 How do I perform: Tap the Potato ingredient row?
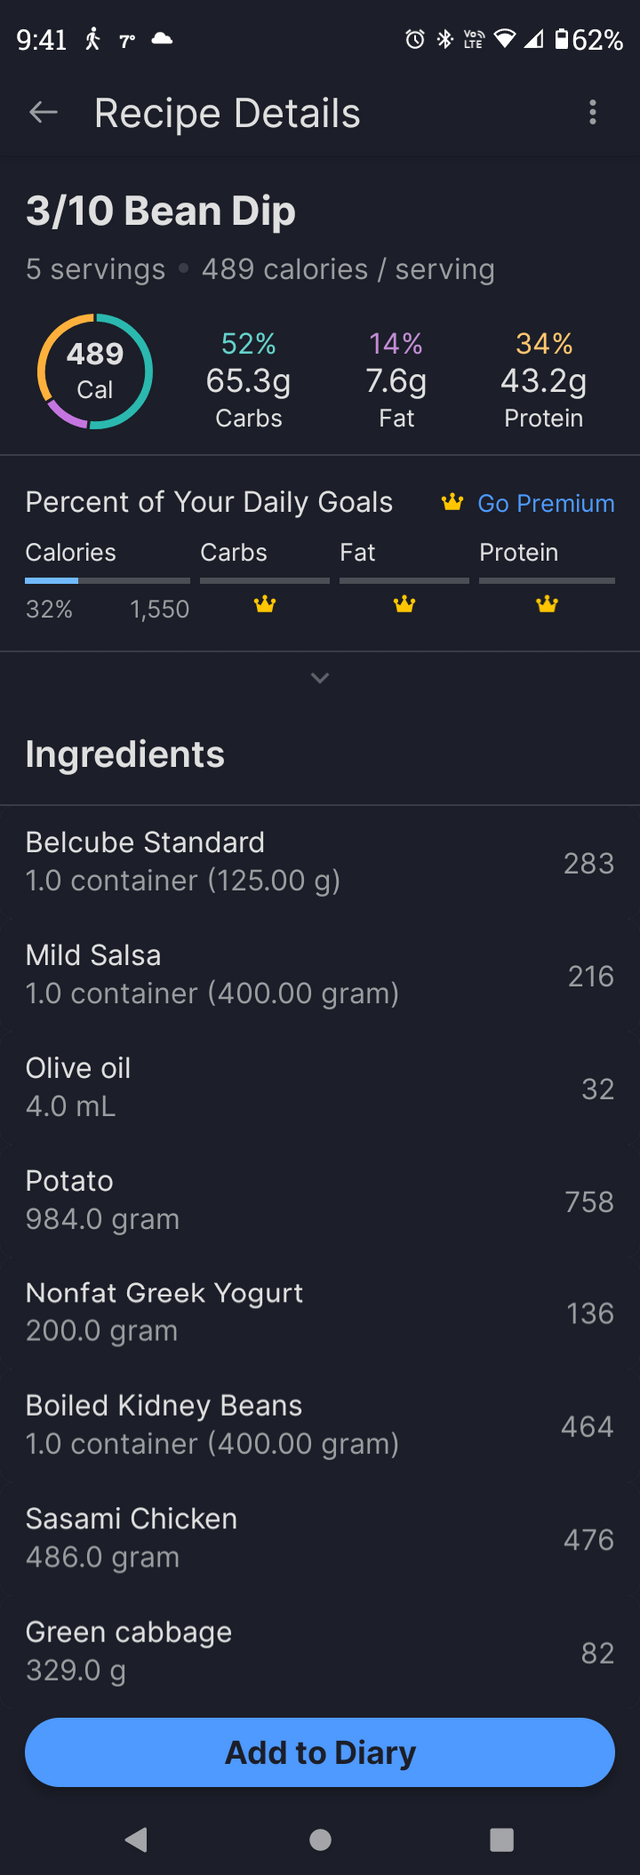pyautogui.click(x=320, y=1200)
